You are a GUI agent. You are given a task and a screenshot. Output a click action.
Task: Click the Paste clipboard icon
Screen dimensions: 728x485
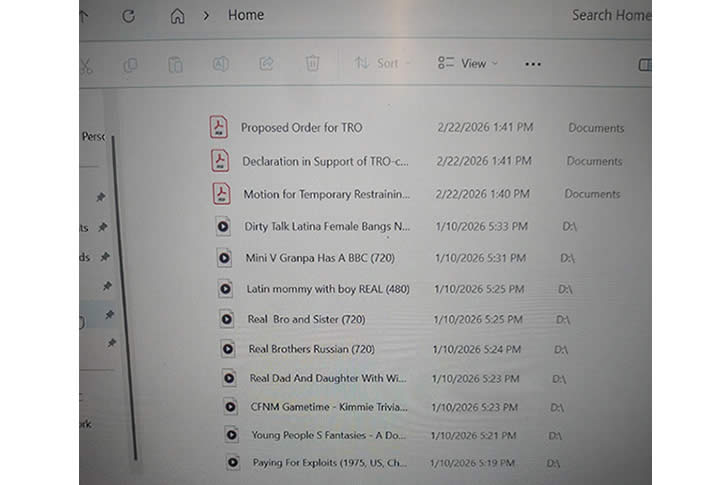coord(175,64)
